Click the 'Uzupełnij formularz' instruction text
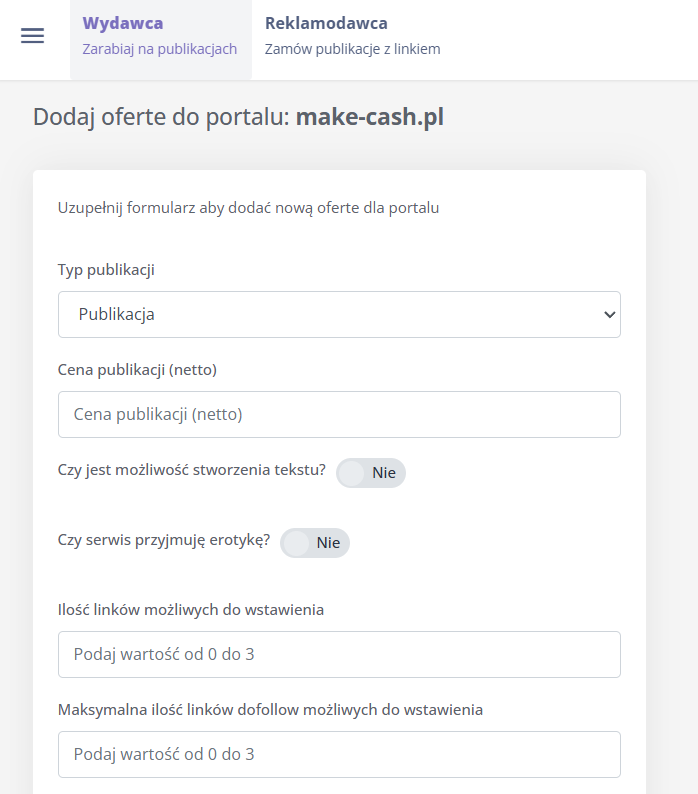The width and height of the screenshot is (698, 794). pos(248,208)
